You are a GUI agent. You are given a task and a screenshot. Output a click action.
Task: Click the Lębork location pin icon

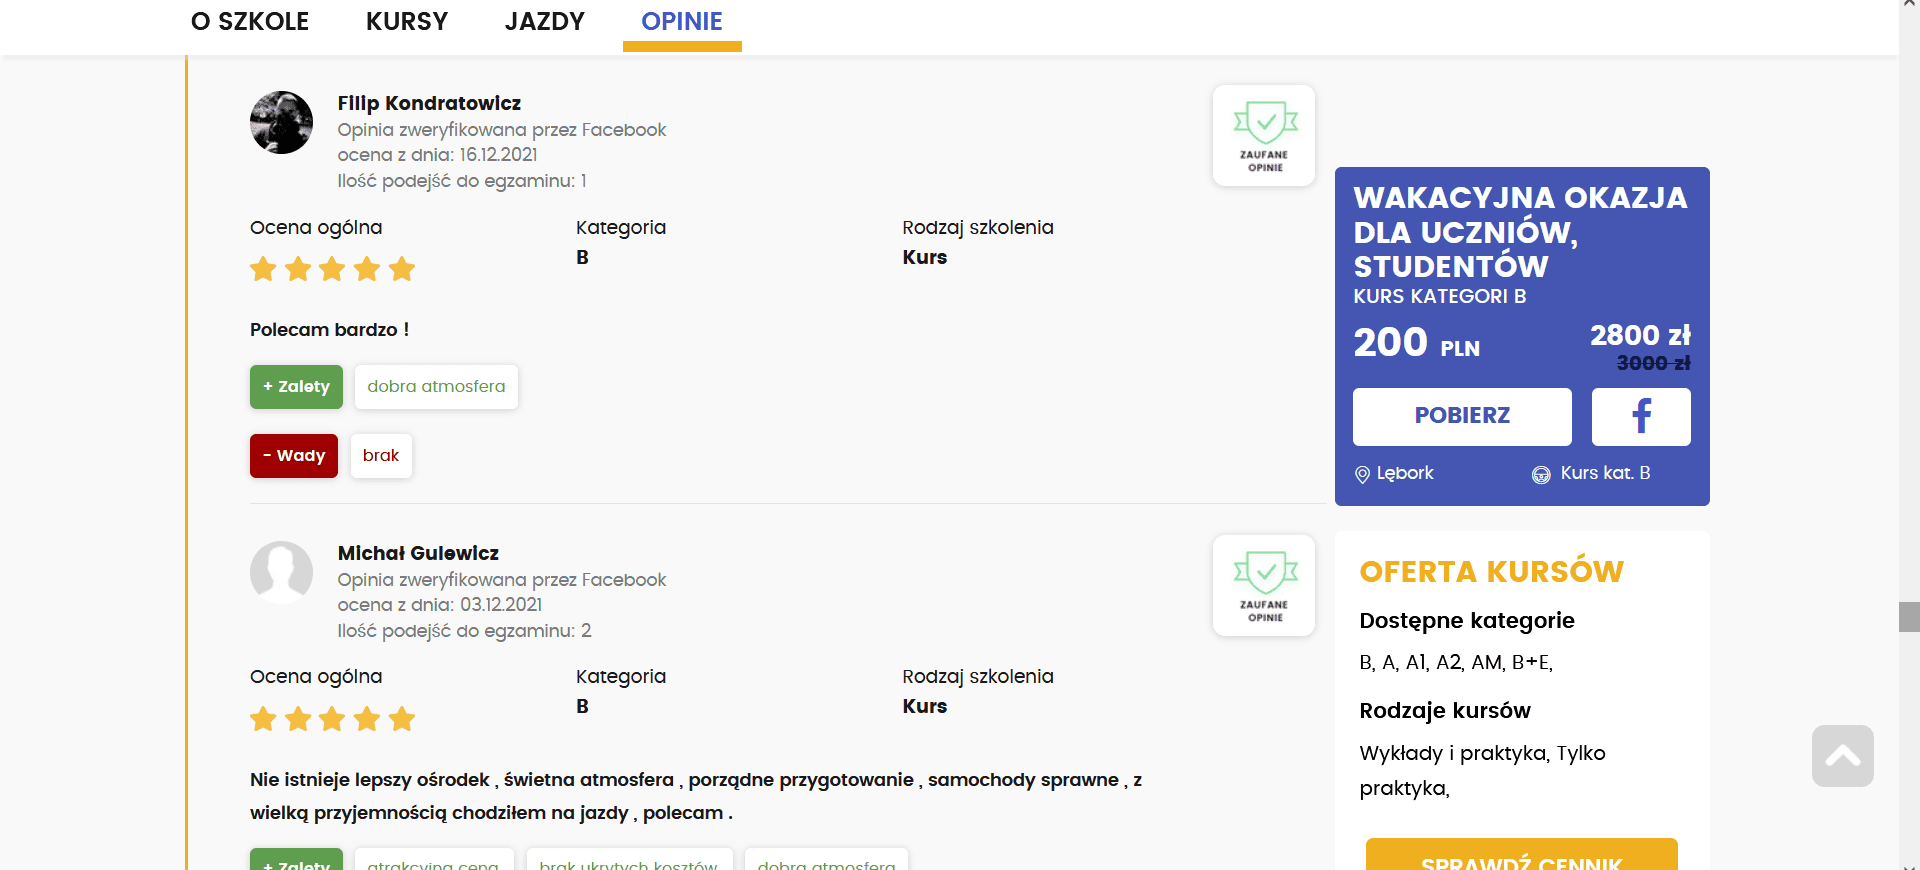(1362, 474)
